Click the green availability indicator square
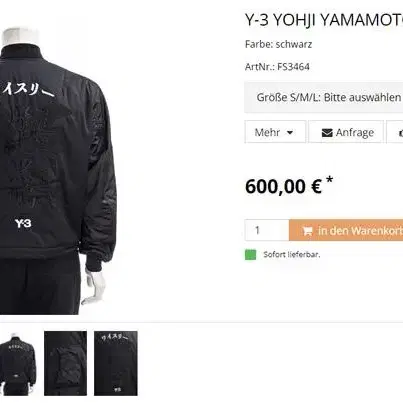Image resolution: width=403 pixels, height=403 pixels. point(251,255)
